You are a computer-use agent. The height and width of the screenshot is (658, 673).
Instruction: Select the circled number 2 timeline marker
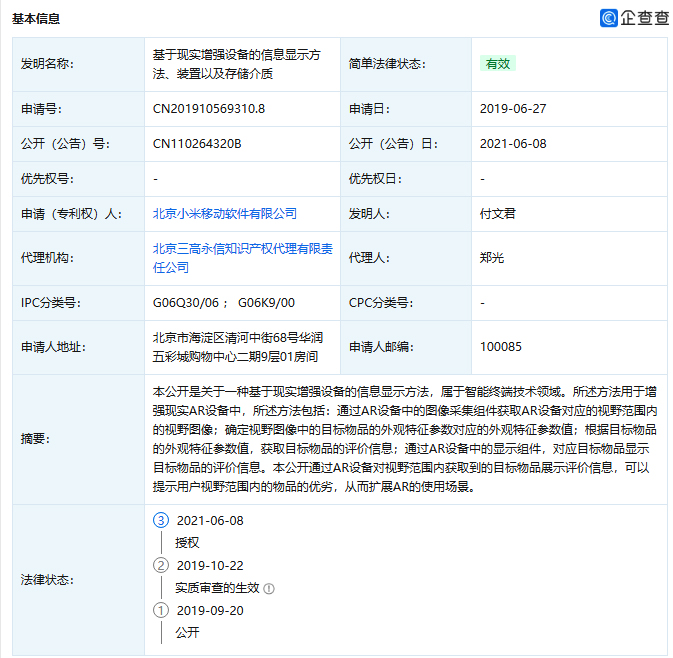tap(160, 565)
